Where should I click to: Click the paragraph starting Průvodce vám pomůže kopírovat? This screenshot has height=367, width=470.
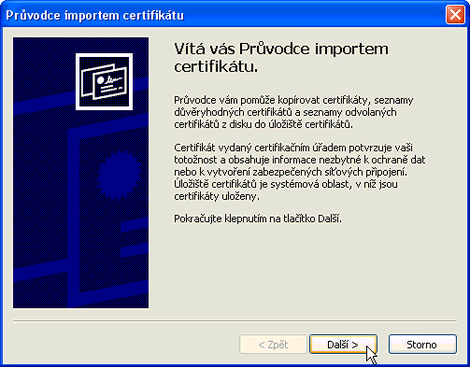(x=294, y=112)
